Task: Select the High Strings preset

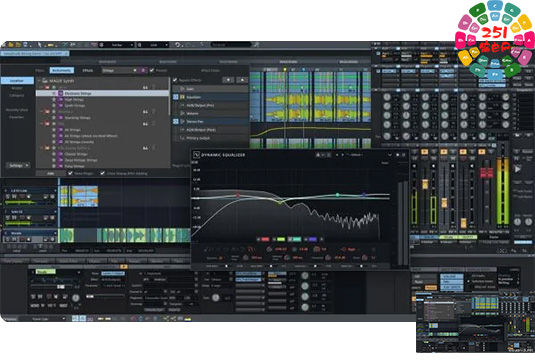Action: pos(74,99)
